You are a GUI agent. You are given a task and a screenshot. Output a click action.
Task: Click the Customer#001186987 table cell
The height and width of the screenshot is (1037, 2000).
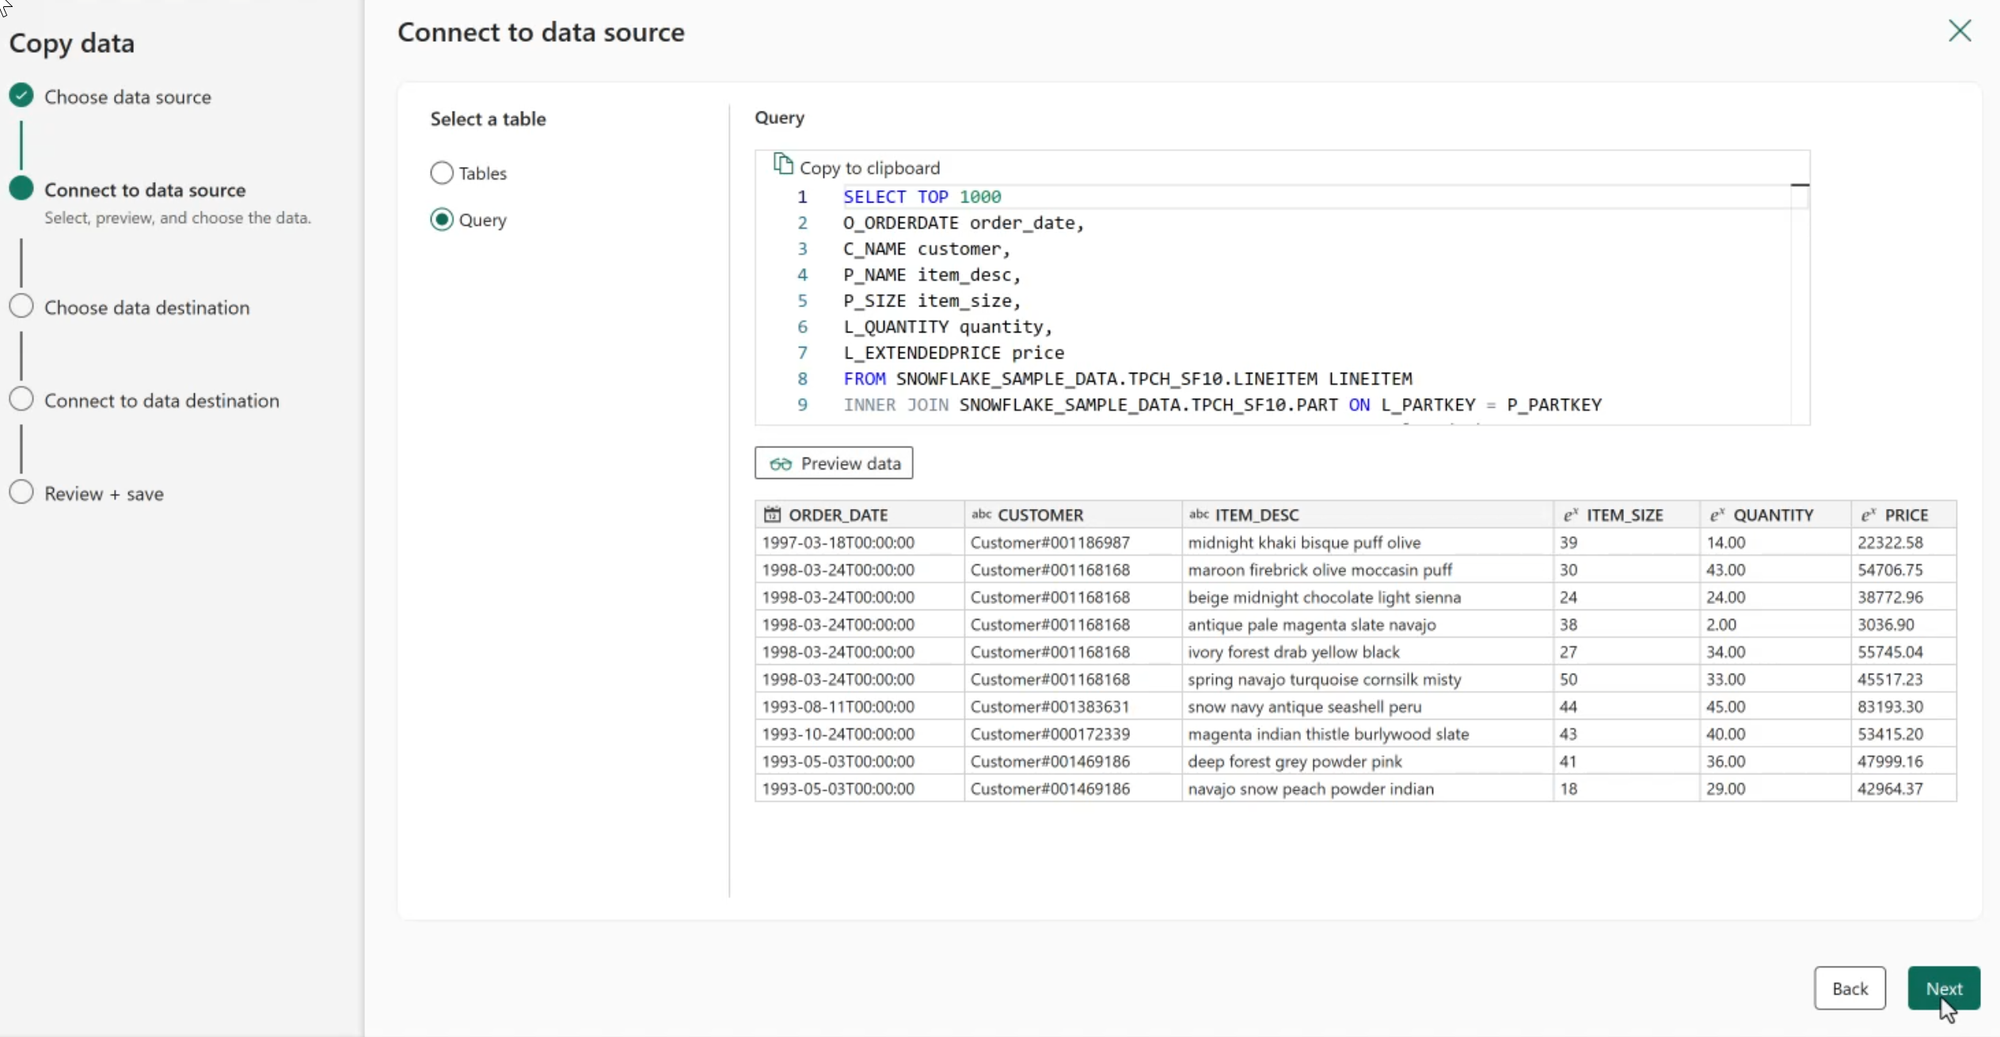tap(1050, 543)
